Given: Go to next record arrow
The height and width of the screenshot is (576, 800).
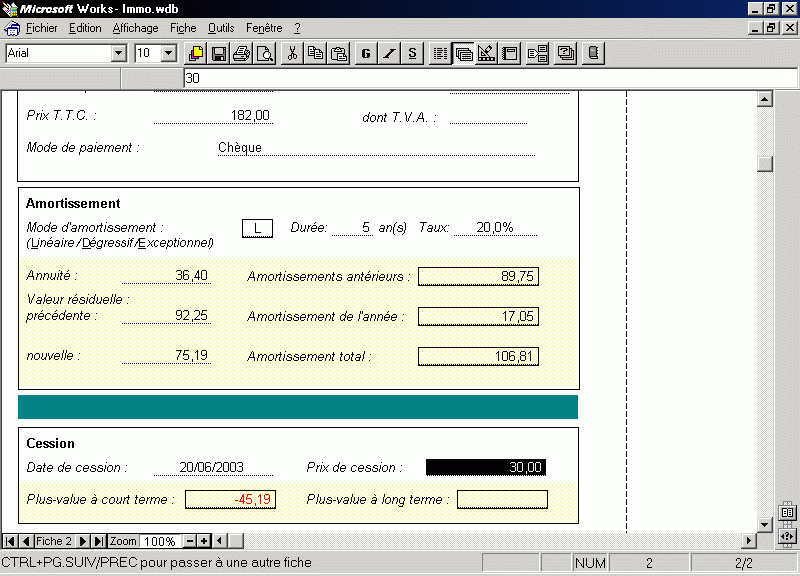Looking at the screenshot, I should (x=82, y=541).
